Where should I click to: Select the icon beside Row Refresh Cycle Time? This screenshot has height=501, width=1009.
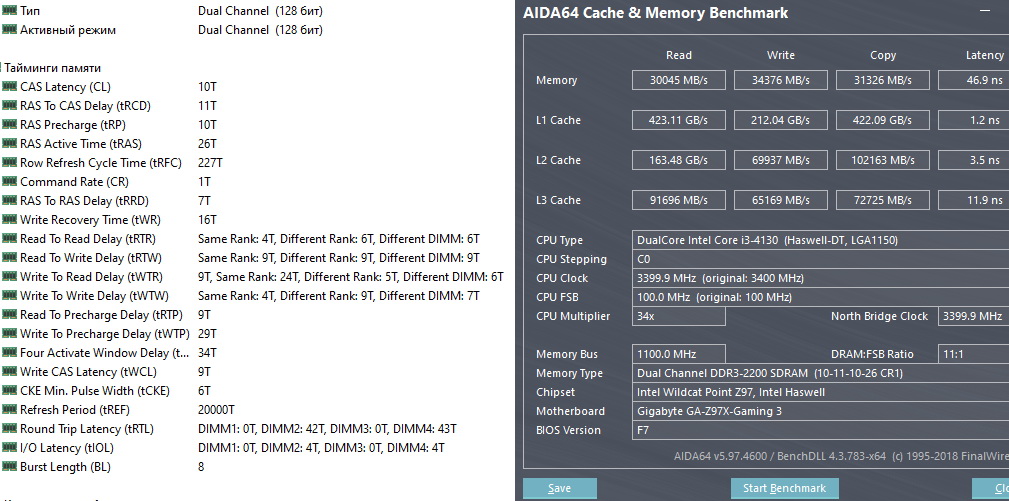tap(10, 163)
